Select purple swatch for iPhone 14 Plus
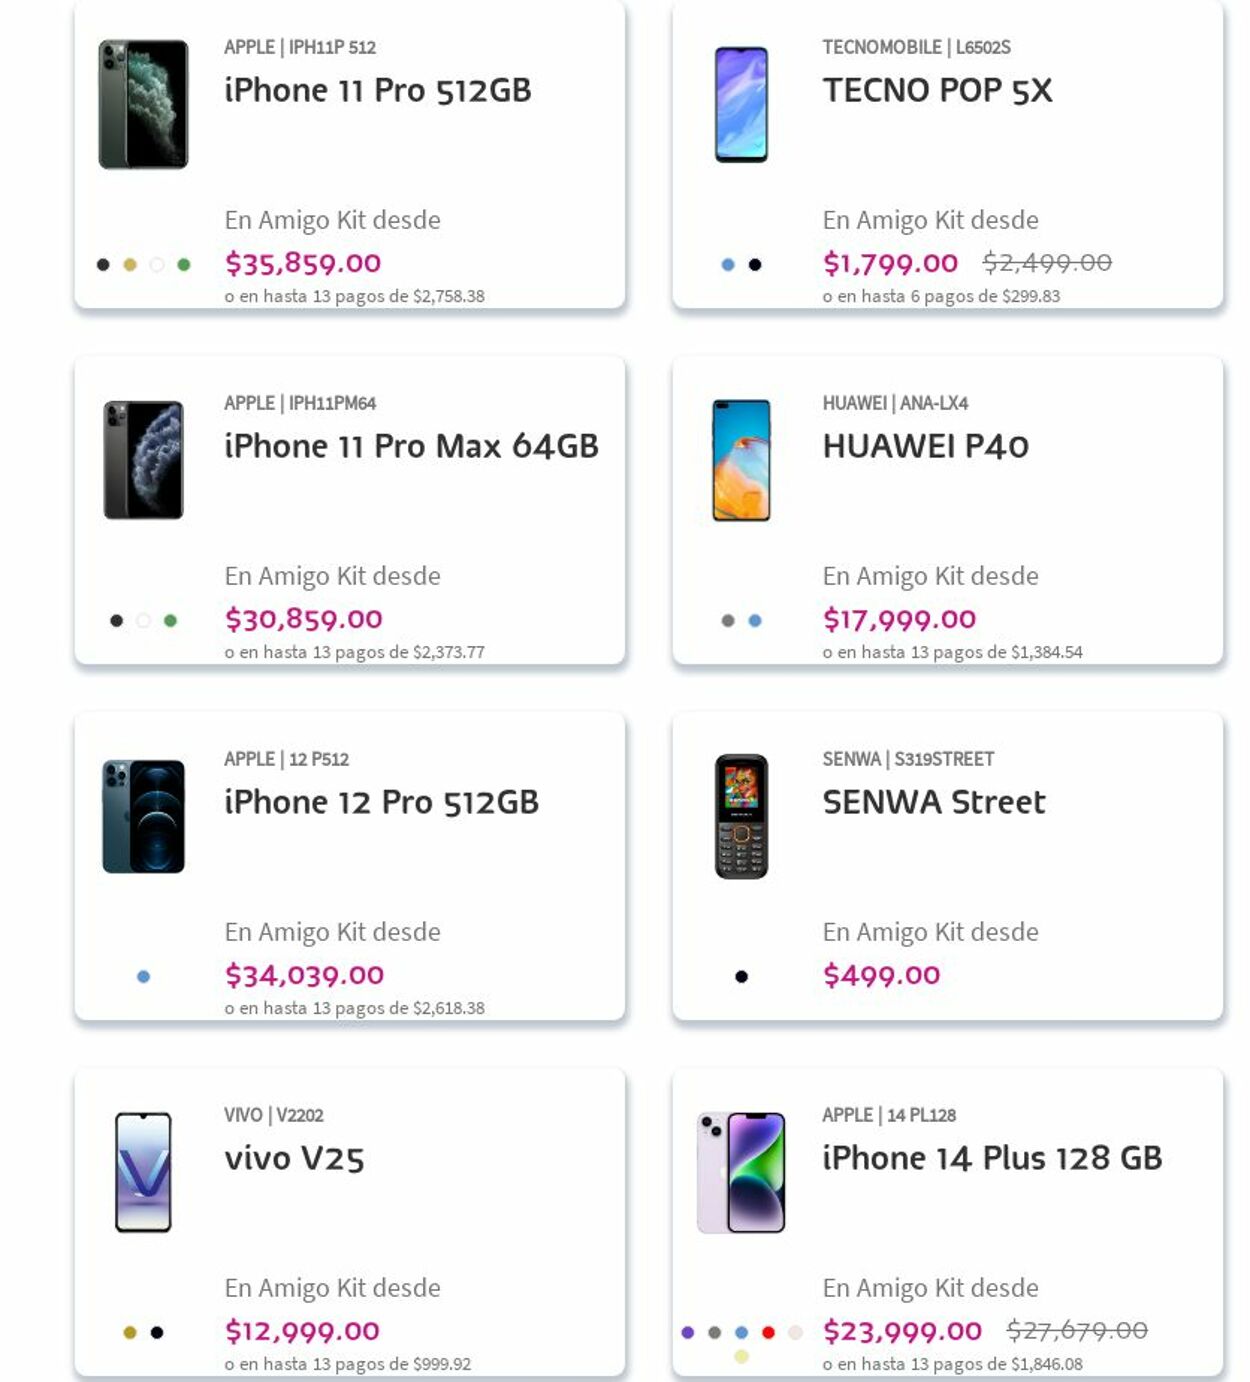The image size is (1250, 1382). coord(688,1333)
